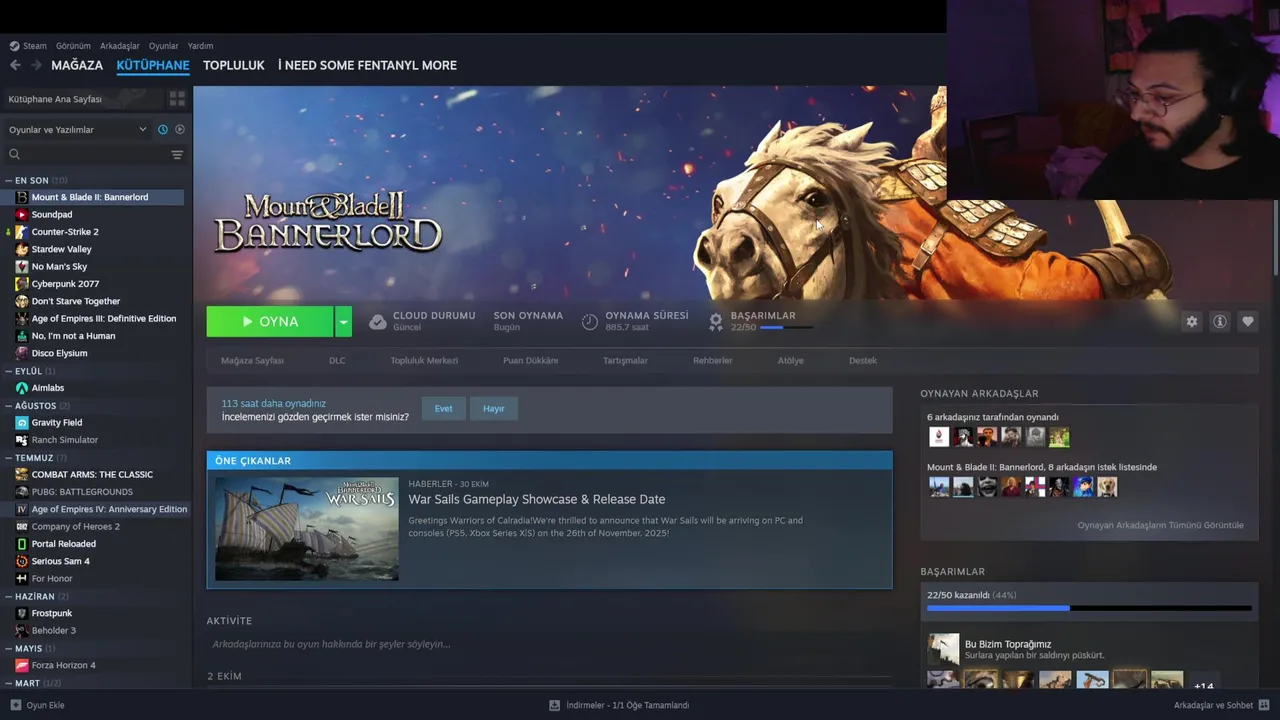Go back with the left arrow

tap(15, 65)
